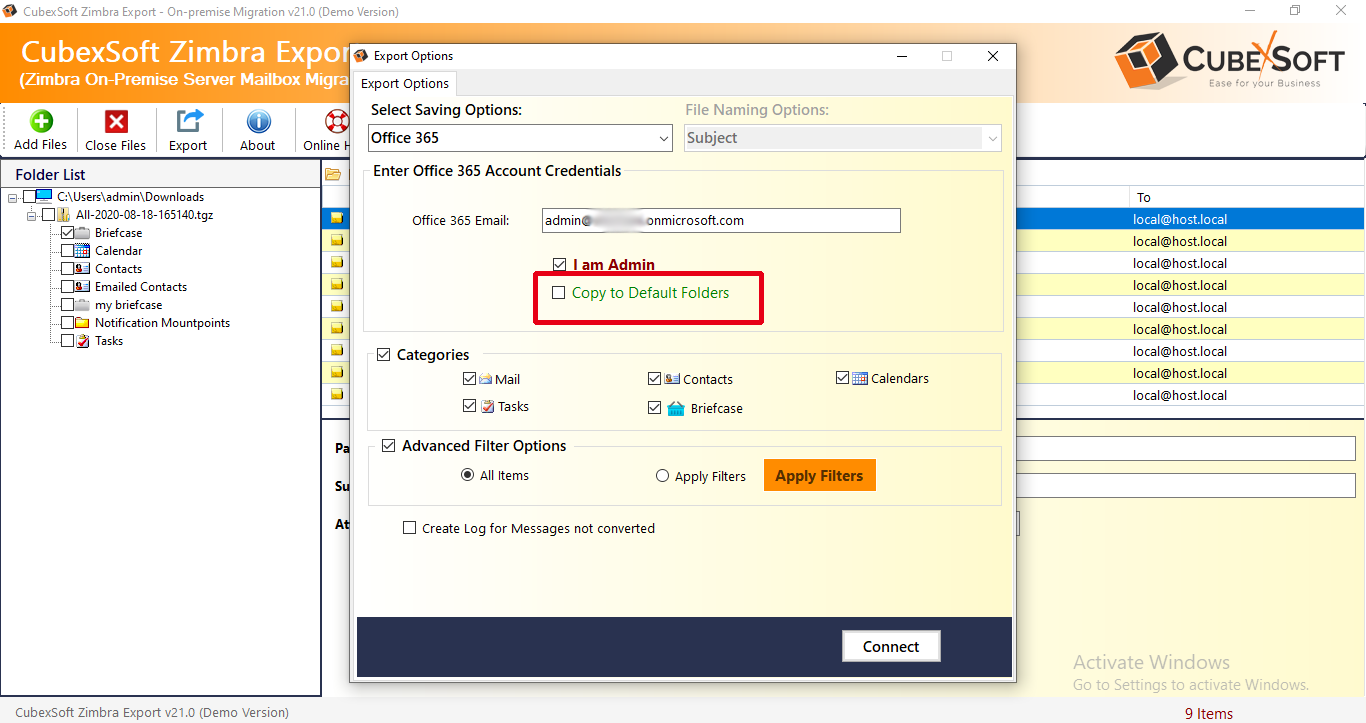Click the Contacts card icon in tree
The width and height of the screenshot is (1366, 723).
(82, 269)
